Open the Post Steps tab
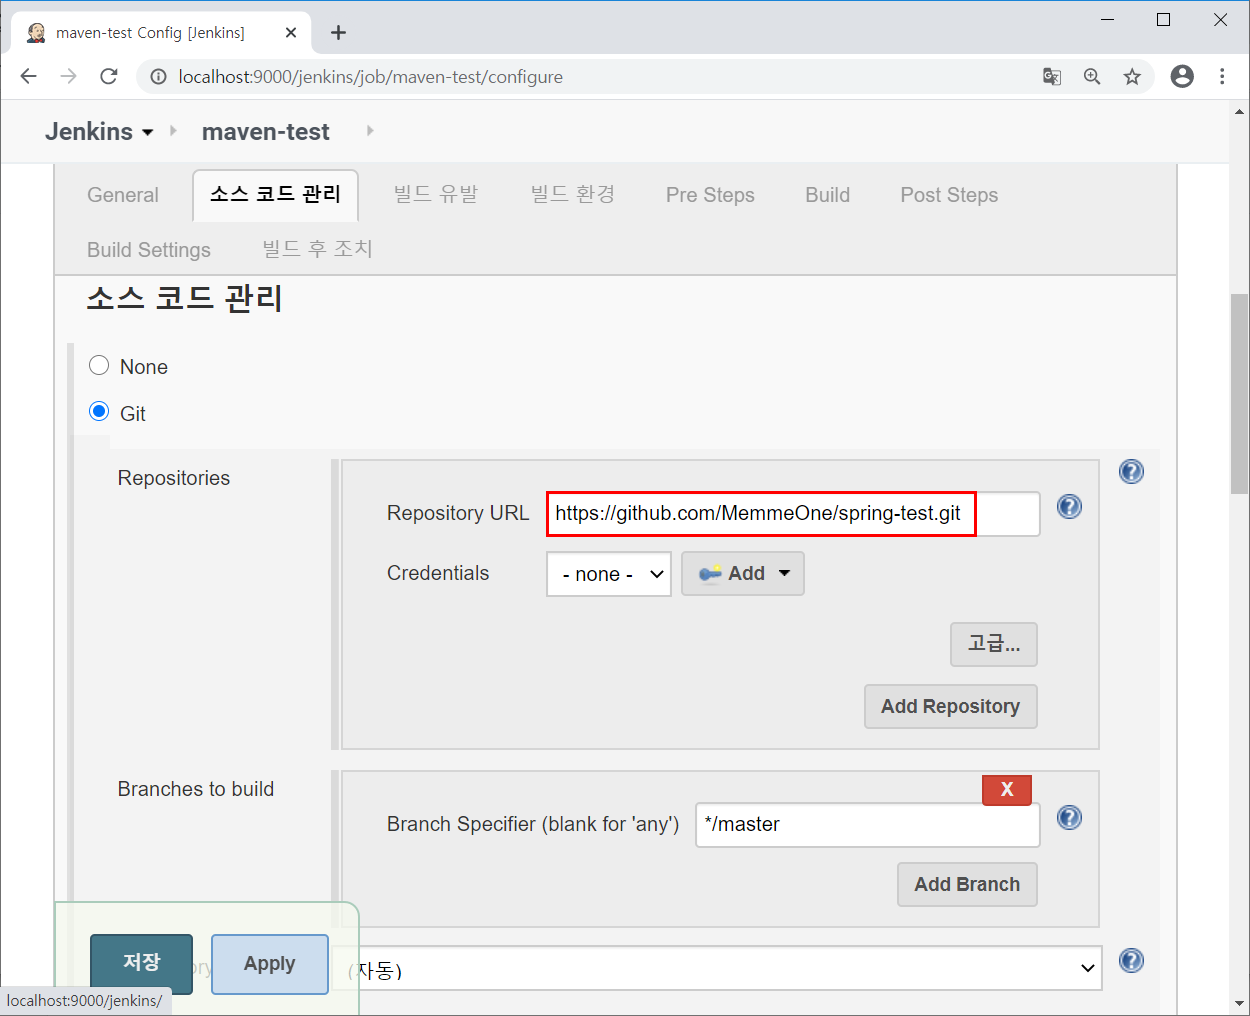The image size is (1250, 1016). tap(949, 195)
